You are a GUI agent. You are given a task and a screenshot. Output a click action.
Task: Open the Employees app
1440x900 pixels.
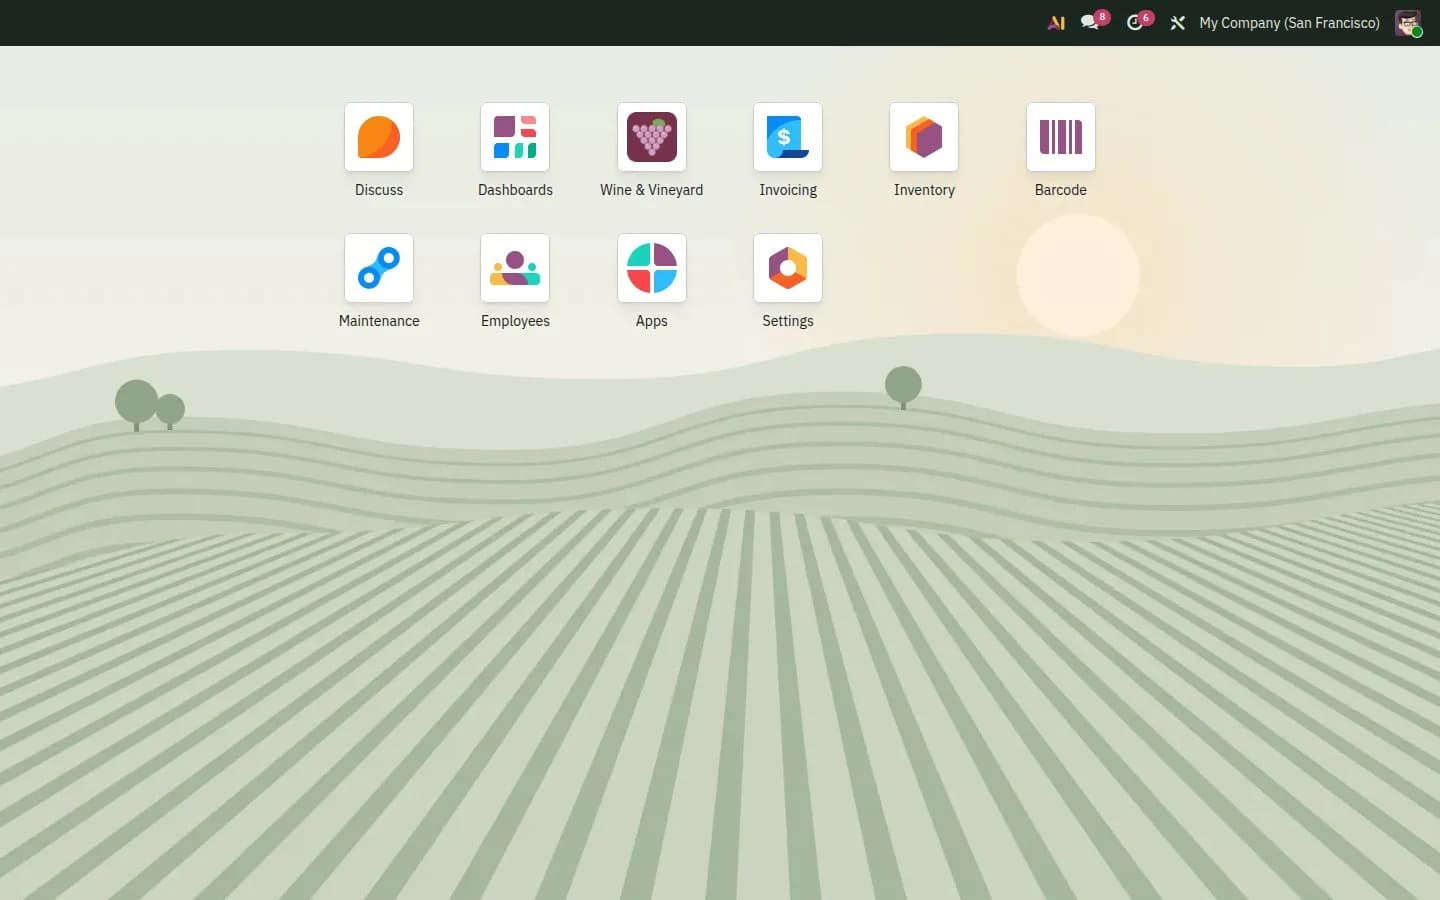pyautogui.click(x=515, y=268)
